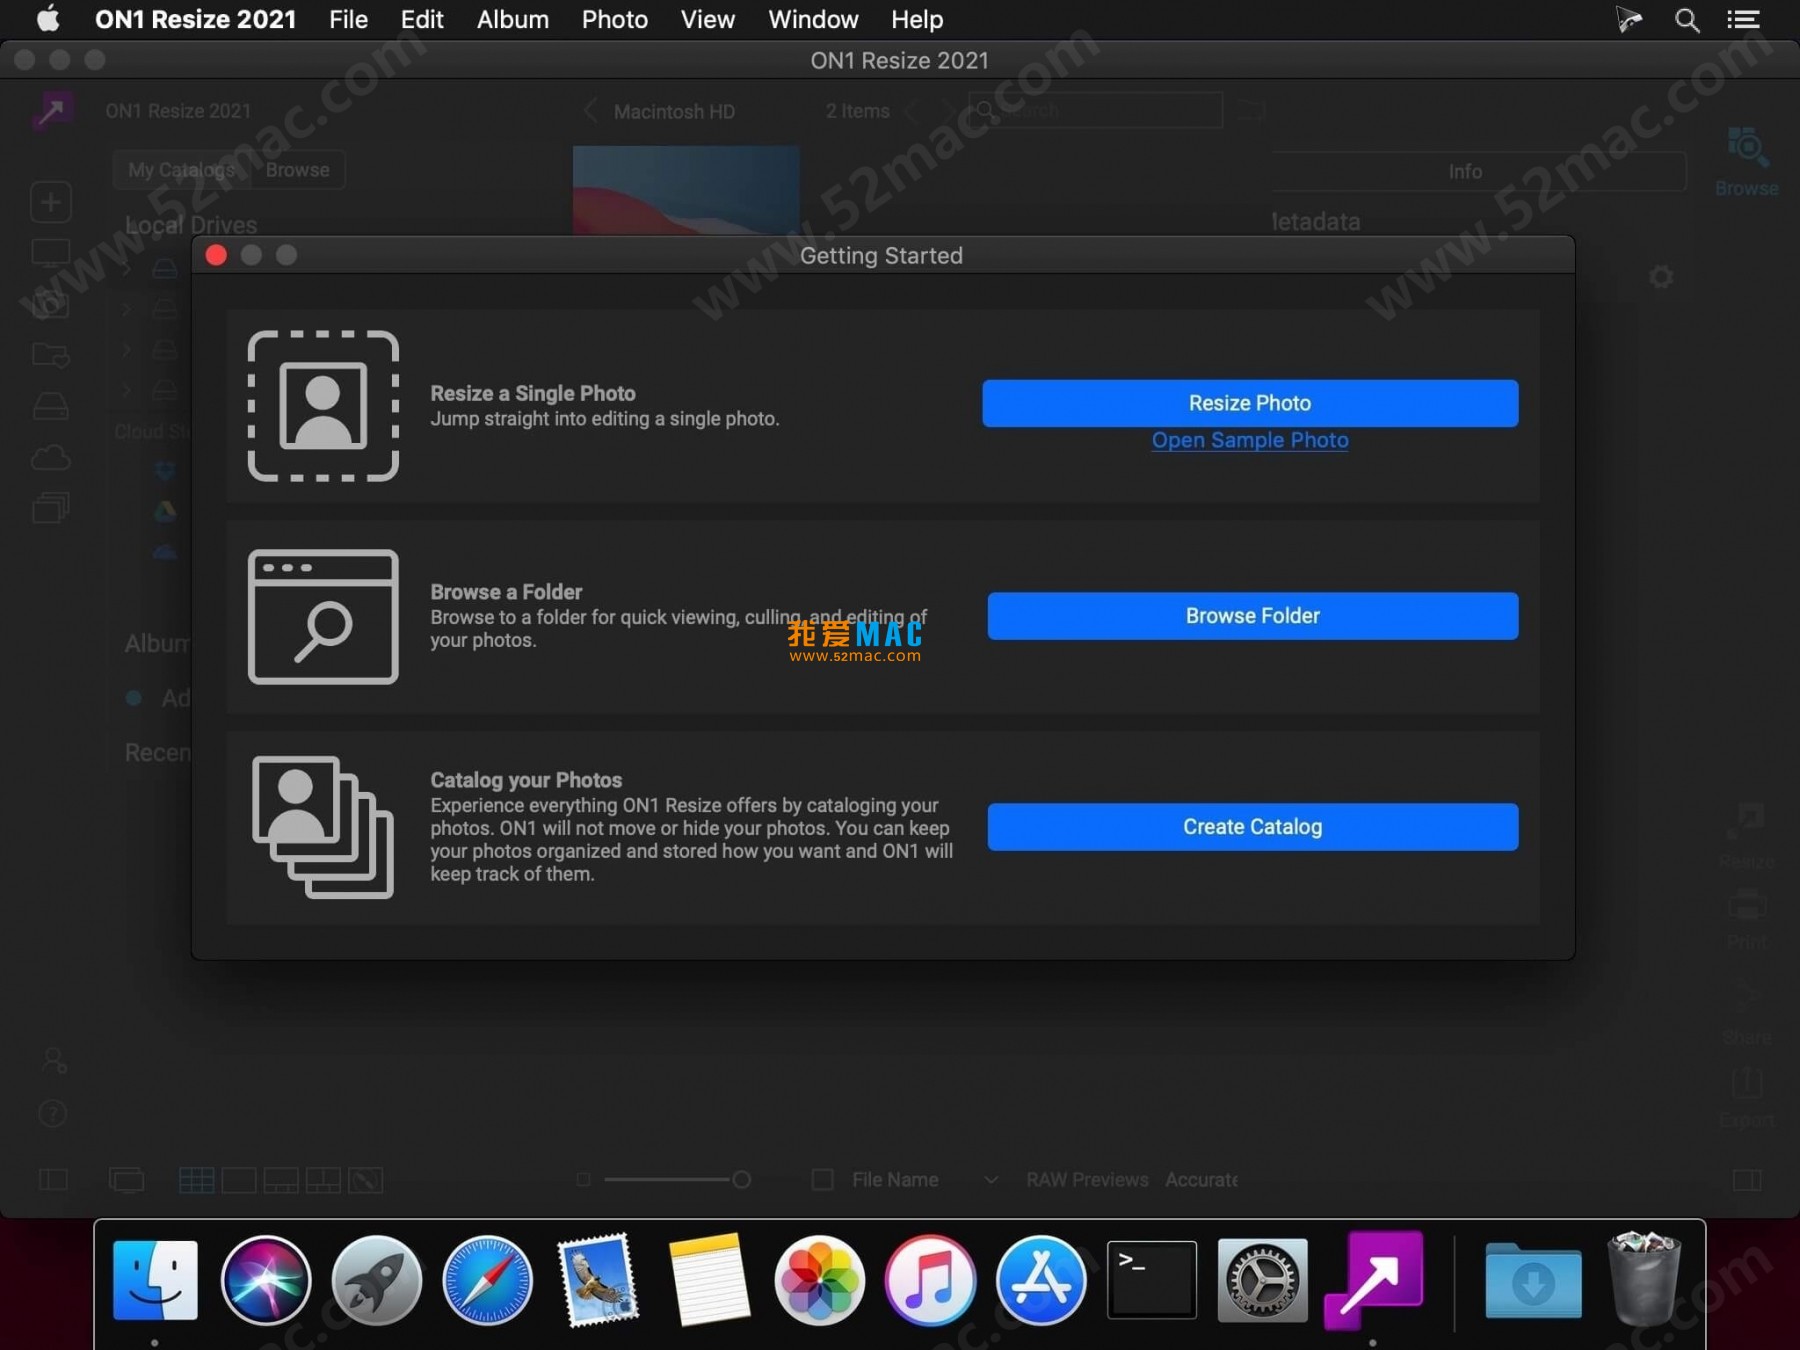The width and height of the screenshot is (1800, 1350).
Task: Select the grid view icon in bottom toolbar
Action: click(196, 1180)
